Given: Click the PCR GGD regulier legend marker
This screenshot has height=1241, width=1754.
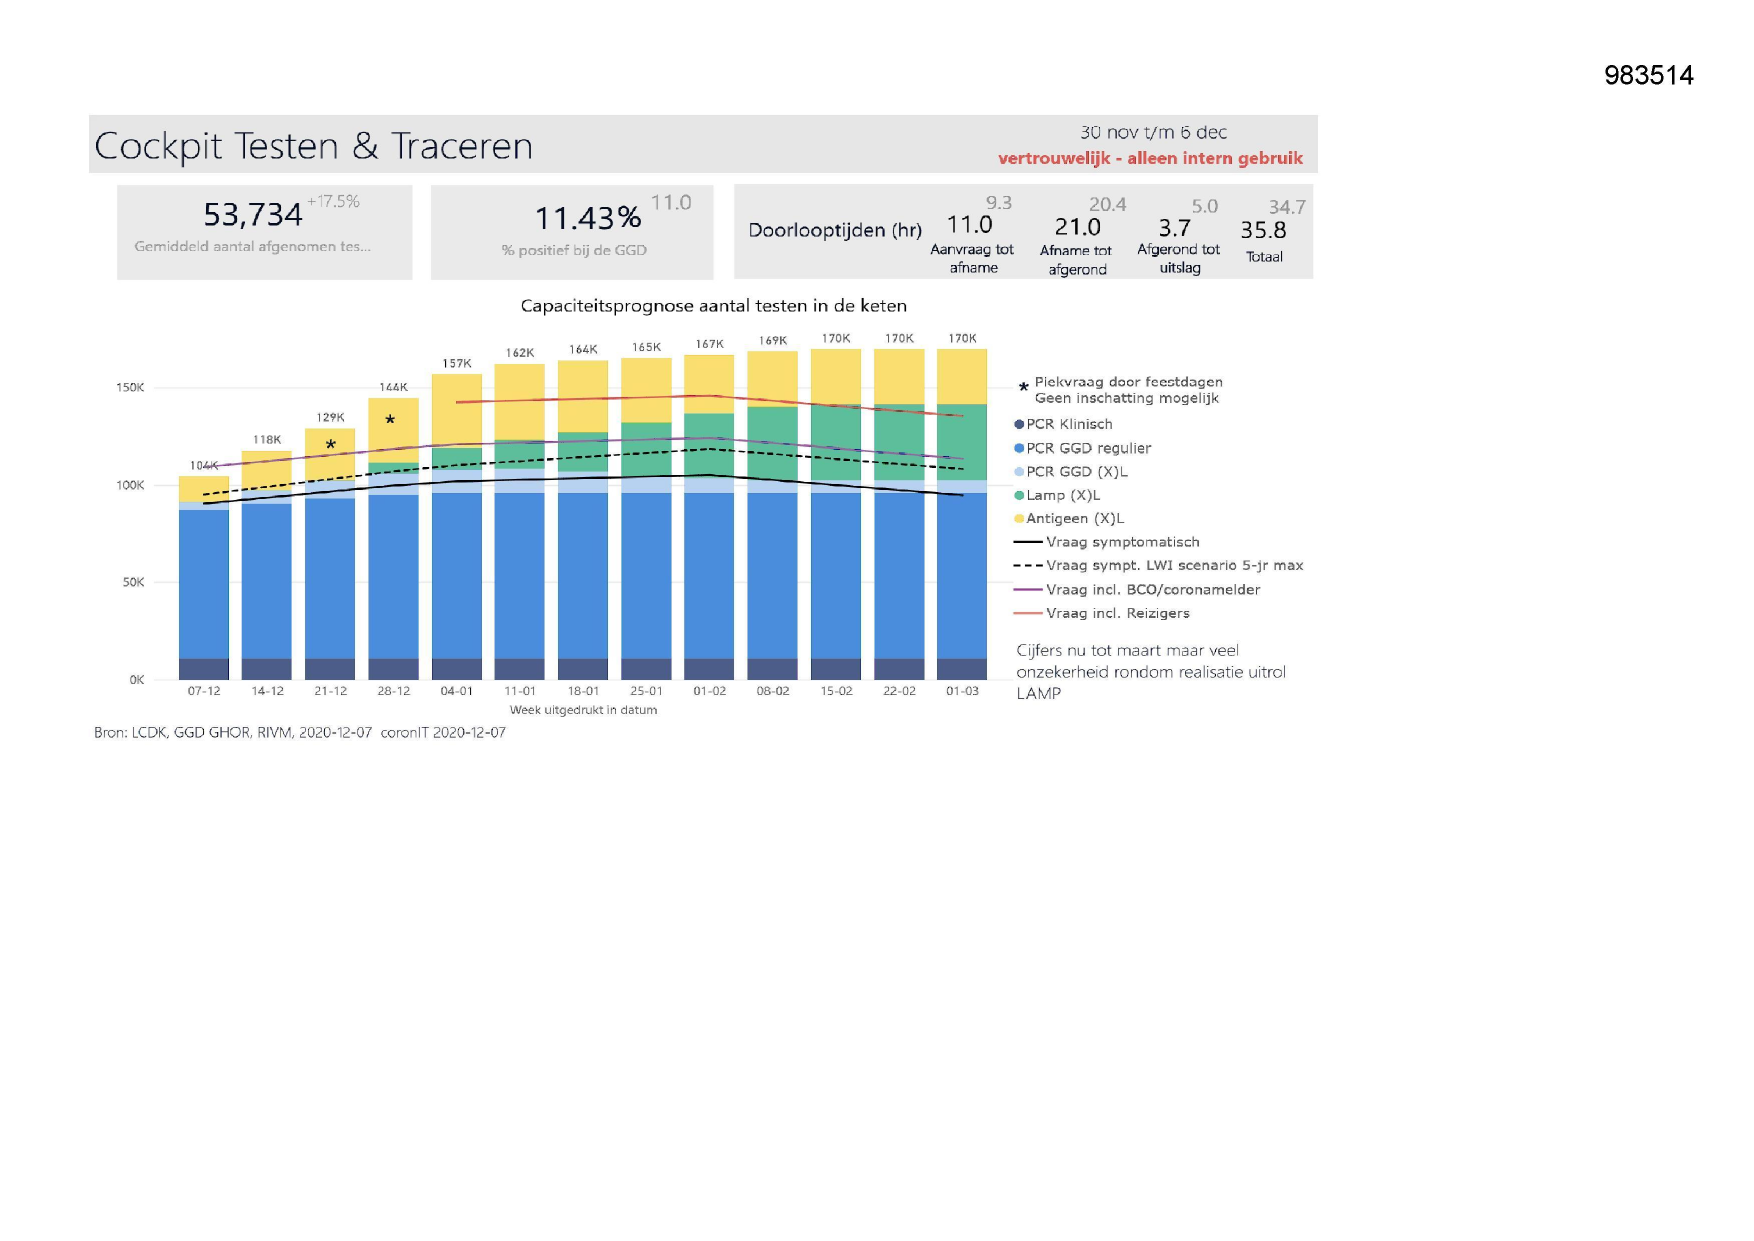Looking at the screenshot, I should tap(1019, 449).
